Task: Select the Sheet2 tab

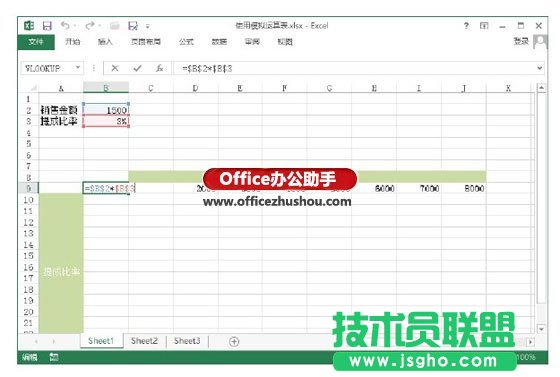Action: coord(144,341)
